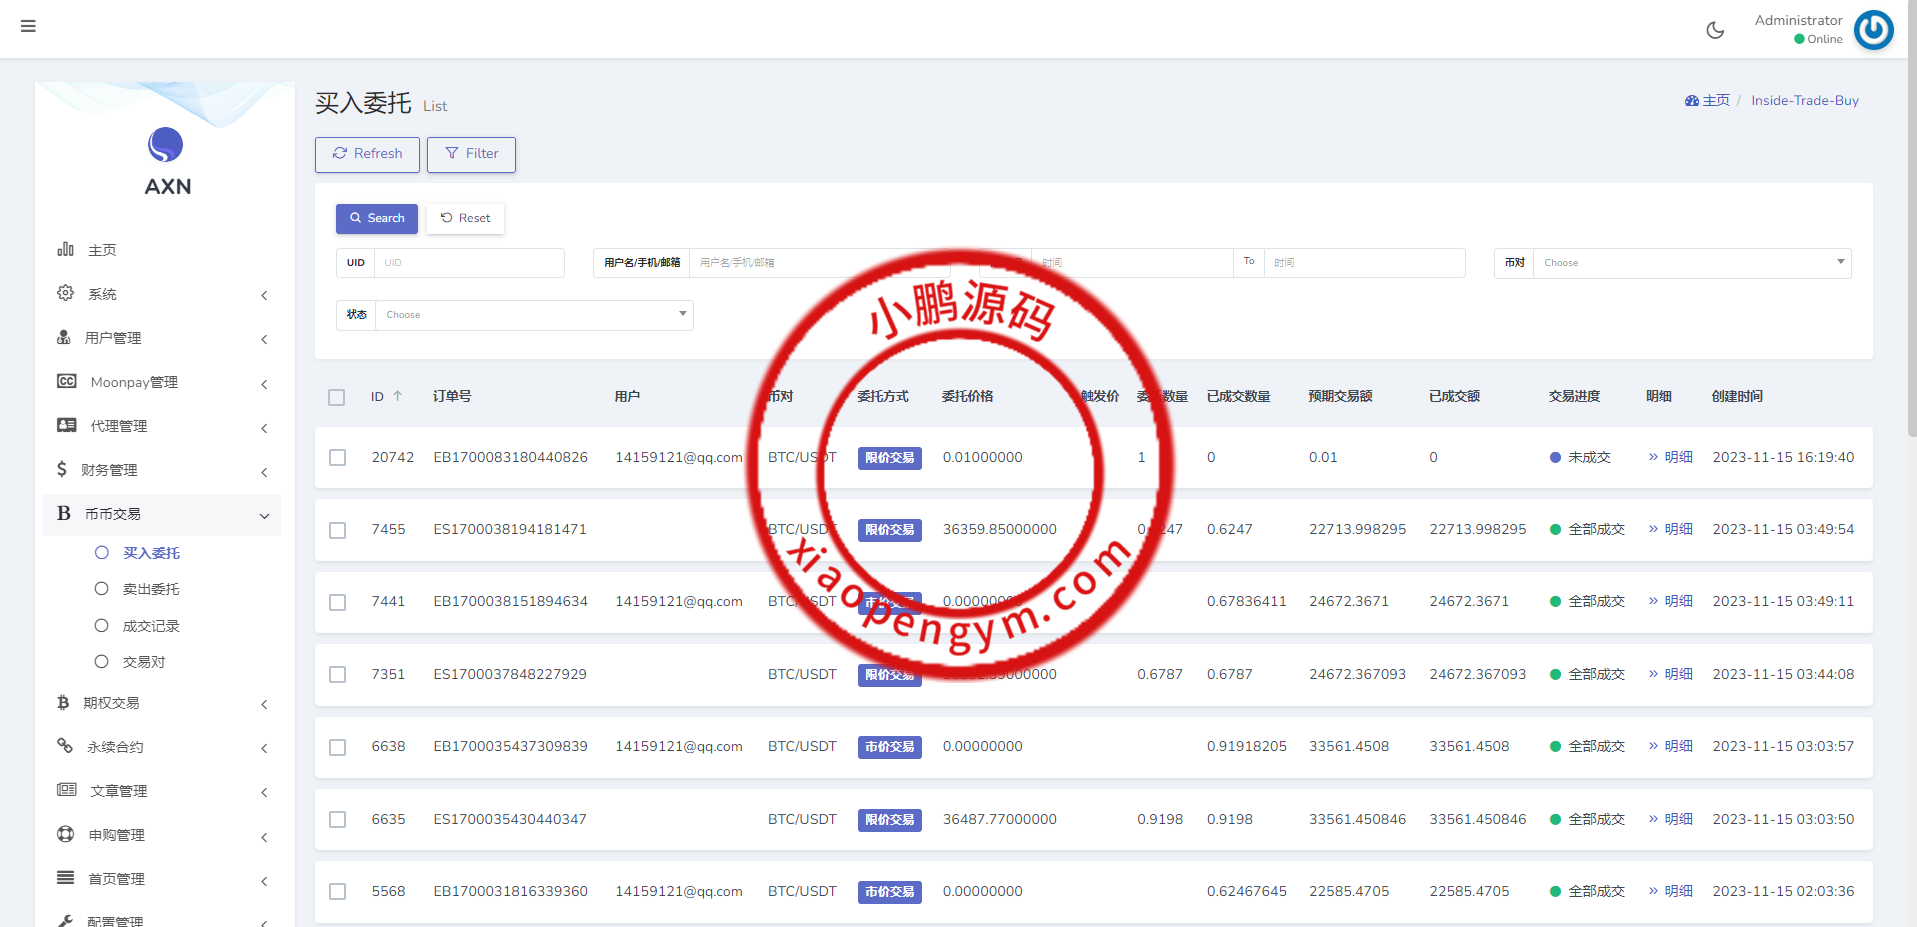The width and height of the screenshot is (1917, 927).
Task: Open the 状态 Choose dropdown
Action: coord(534,315)
